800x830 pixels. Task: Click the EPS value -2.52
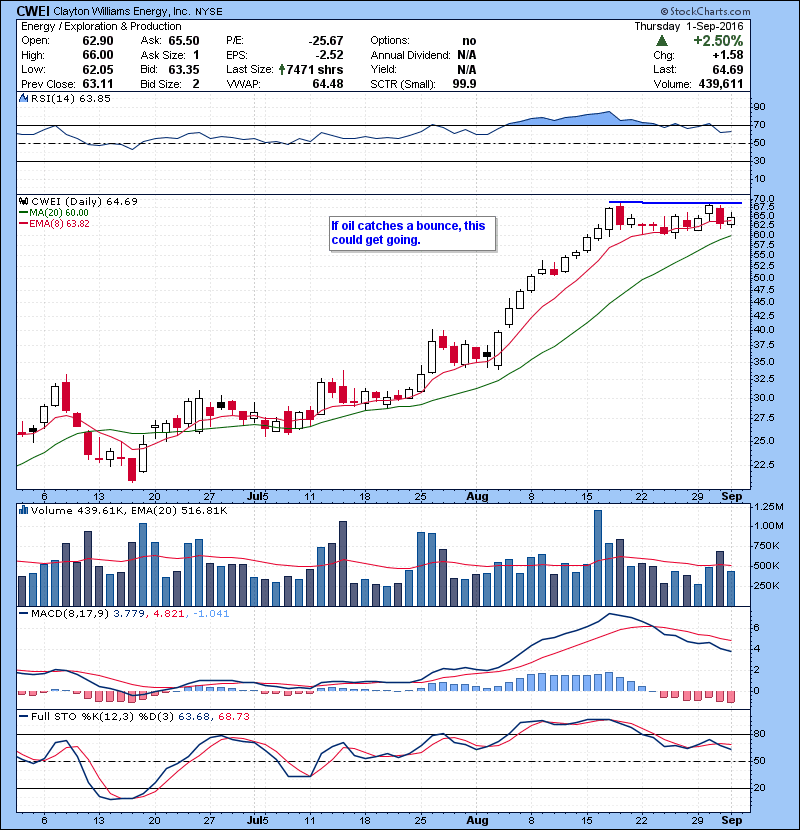pyautogui.click(x=329, y=55)
